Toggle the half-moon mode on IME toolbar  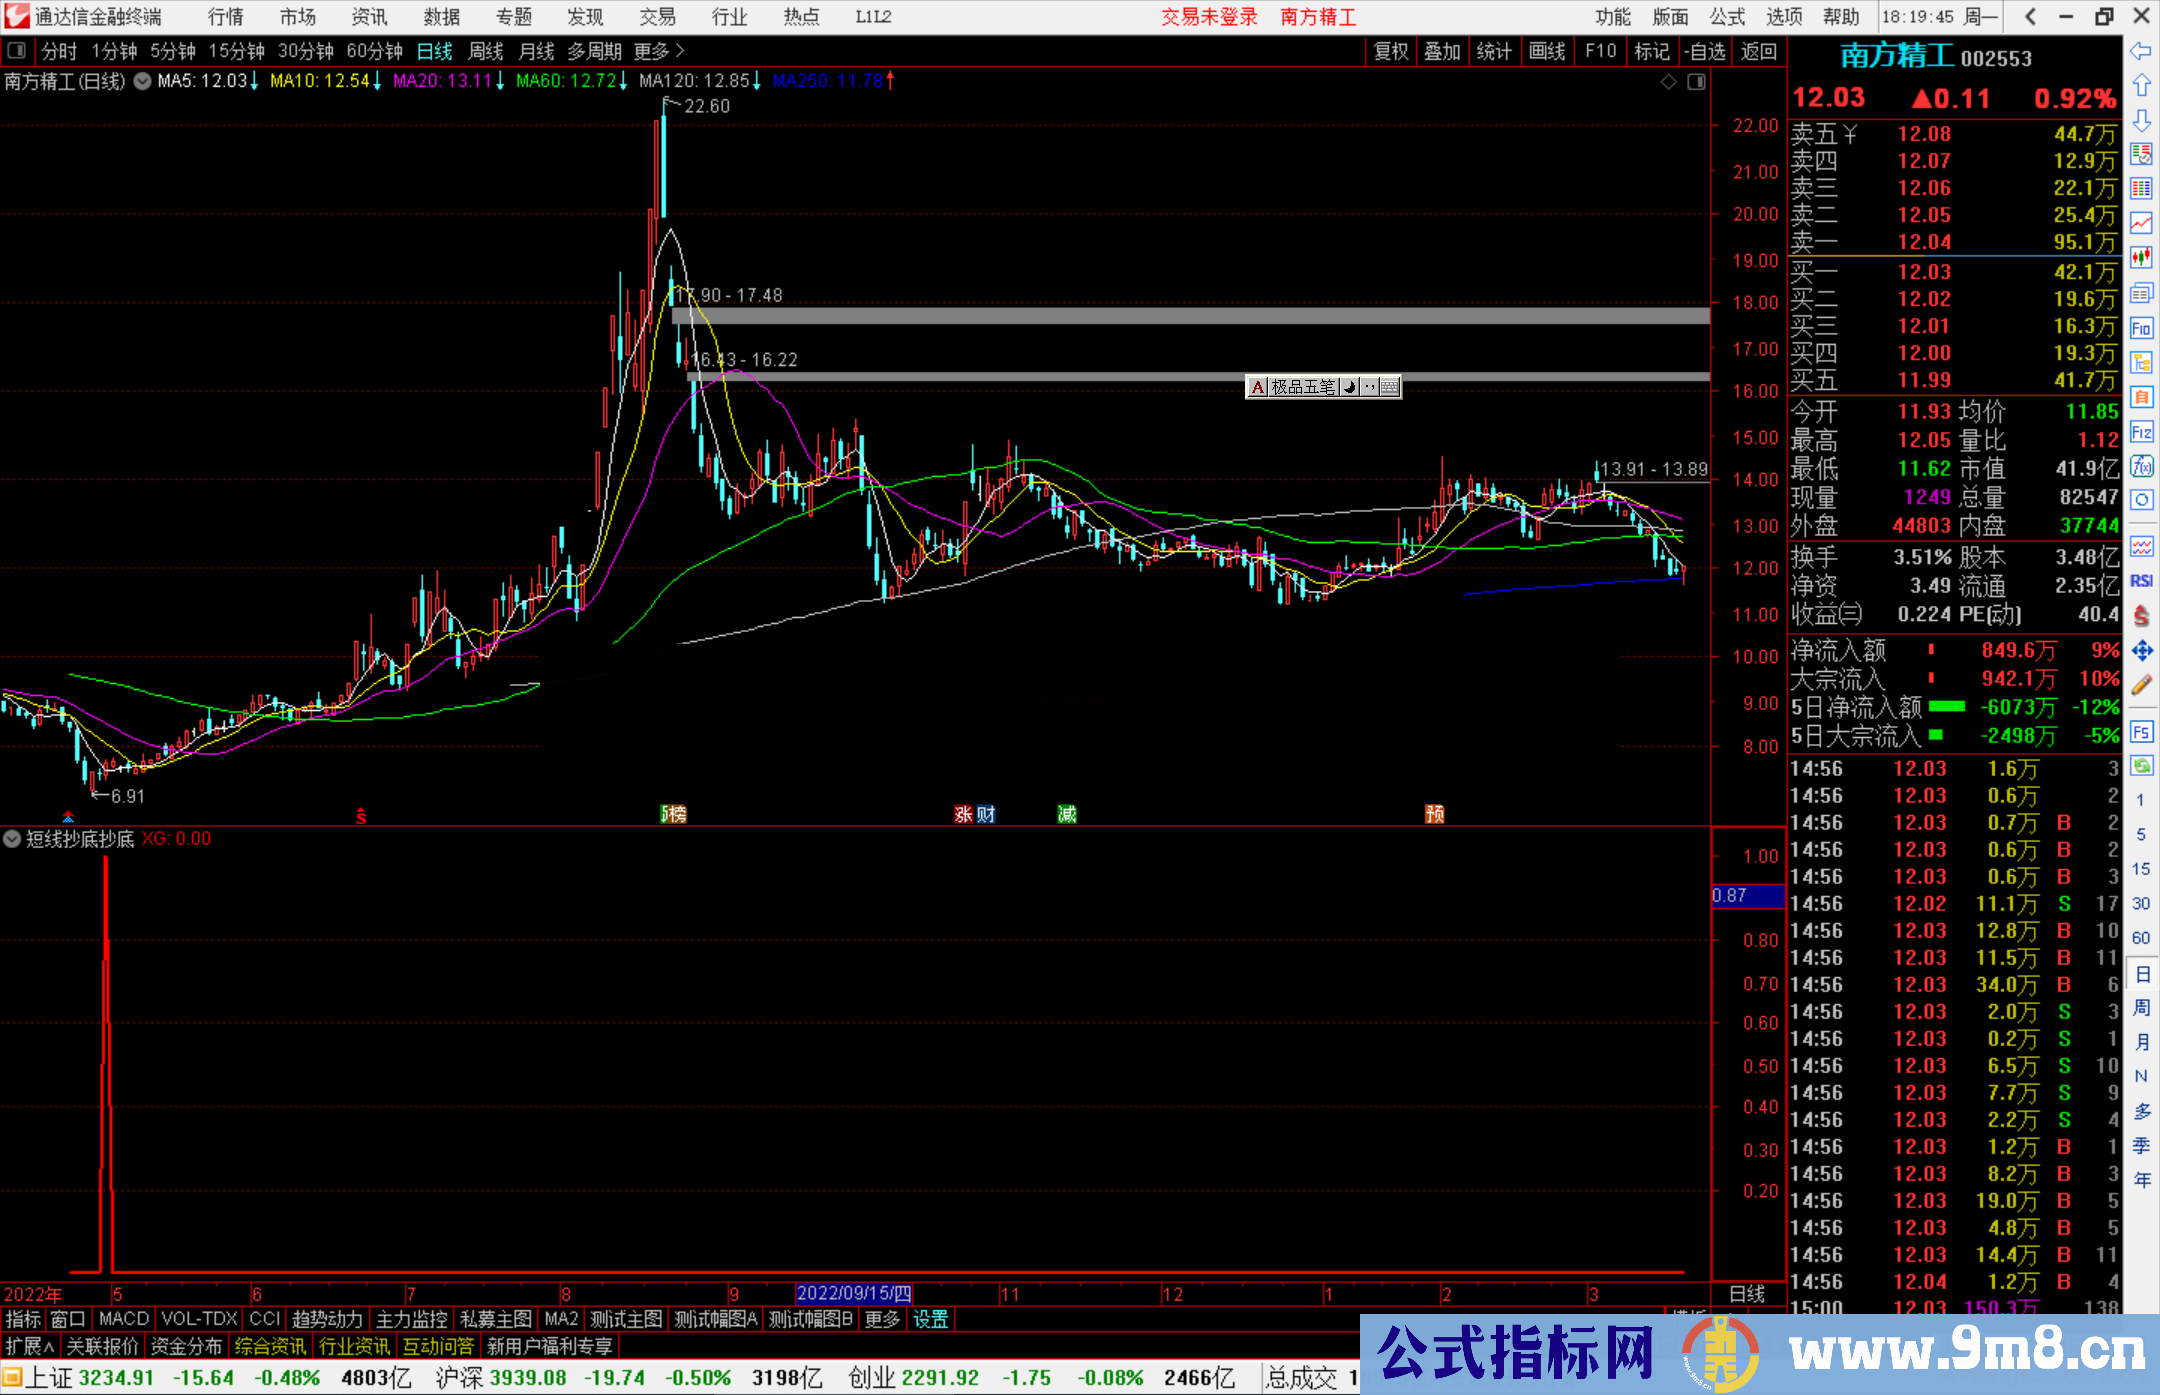(1350, 387)
